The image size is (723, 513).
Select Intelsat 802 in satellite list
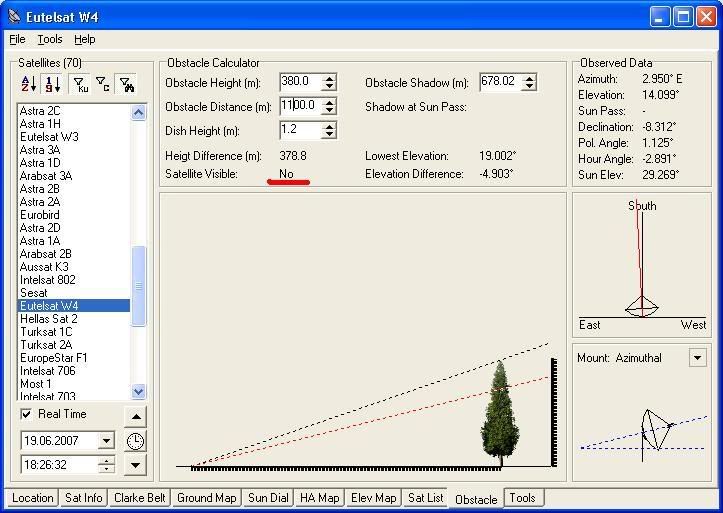pyautogui.click(x=74, y=280)
